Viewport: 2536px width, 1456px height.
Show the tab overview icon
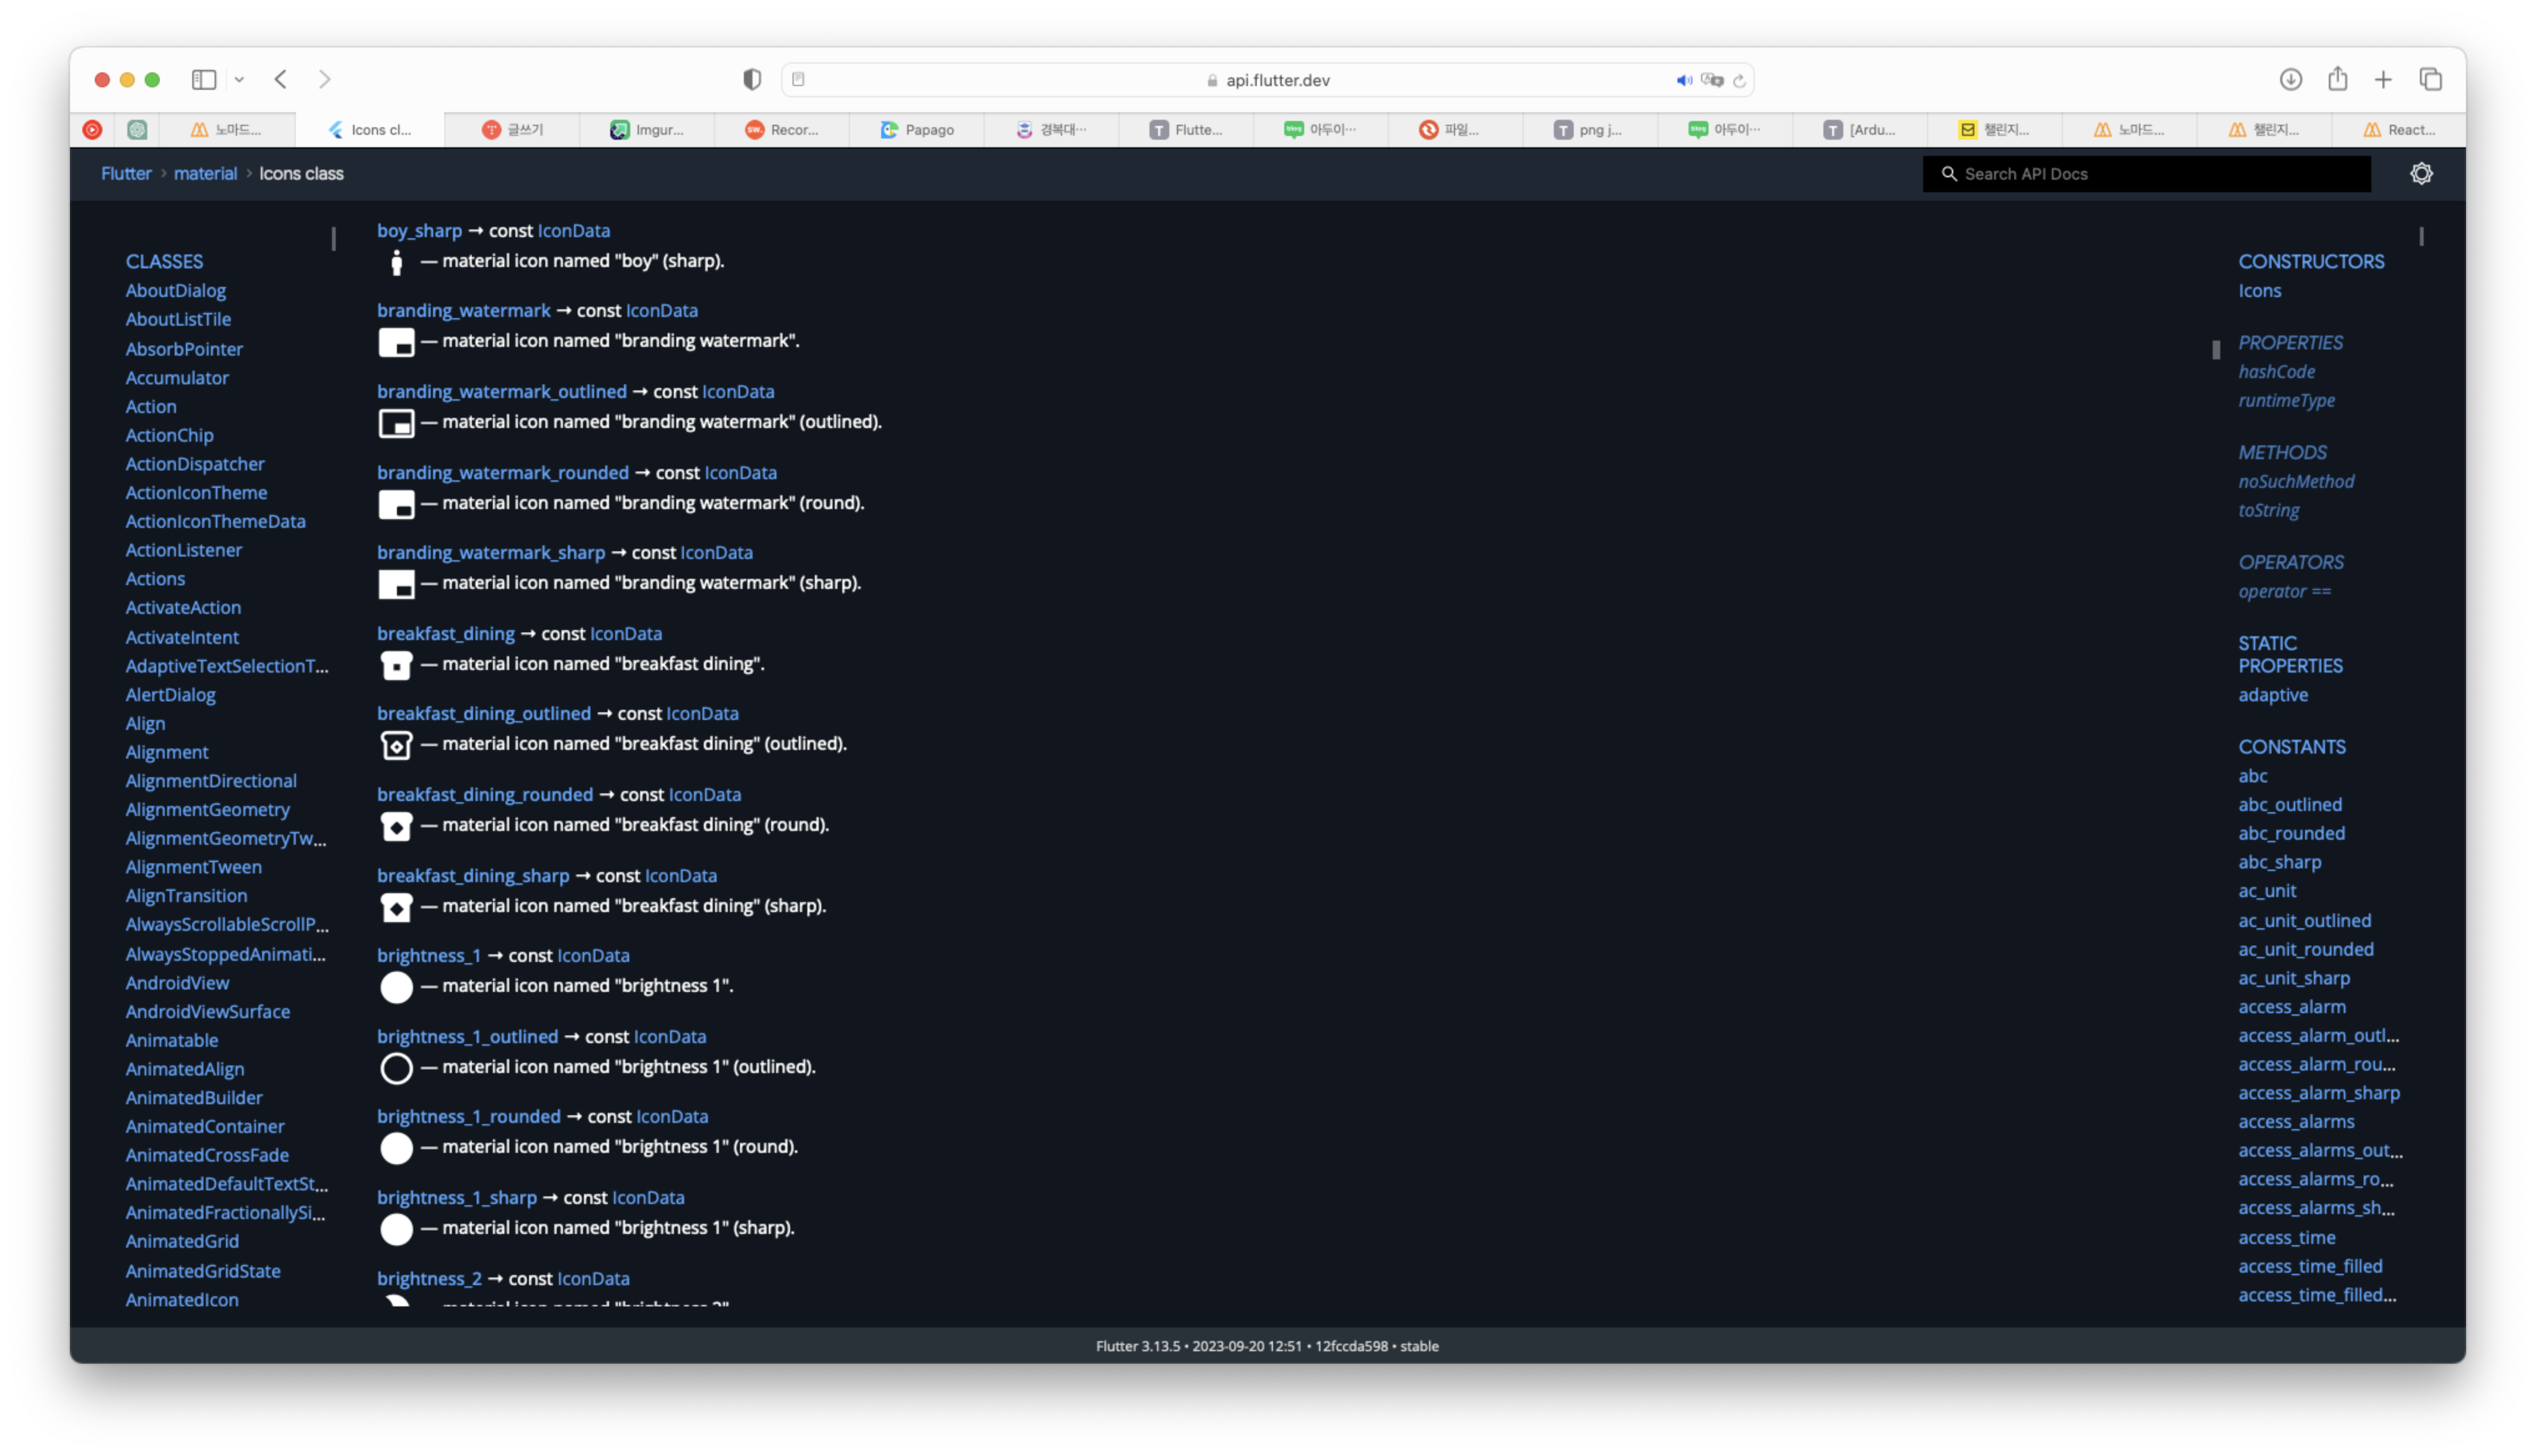coord(2430,79)
